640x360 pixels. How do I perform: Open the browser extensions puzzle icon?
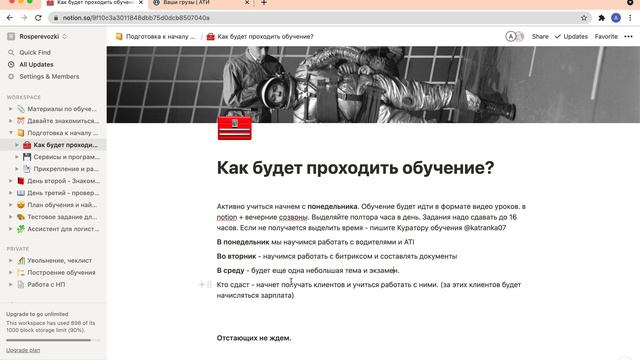click(x=602, y=18)
